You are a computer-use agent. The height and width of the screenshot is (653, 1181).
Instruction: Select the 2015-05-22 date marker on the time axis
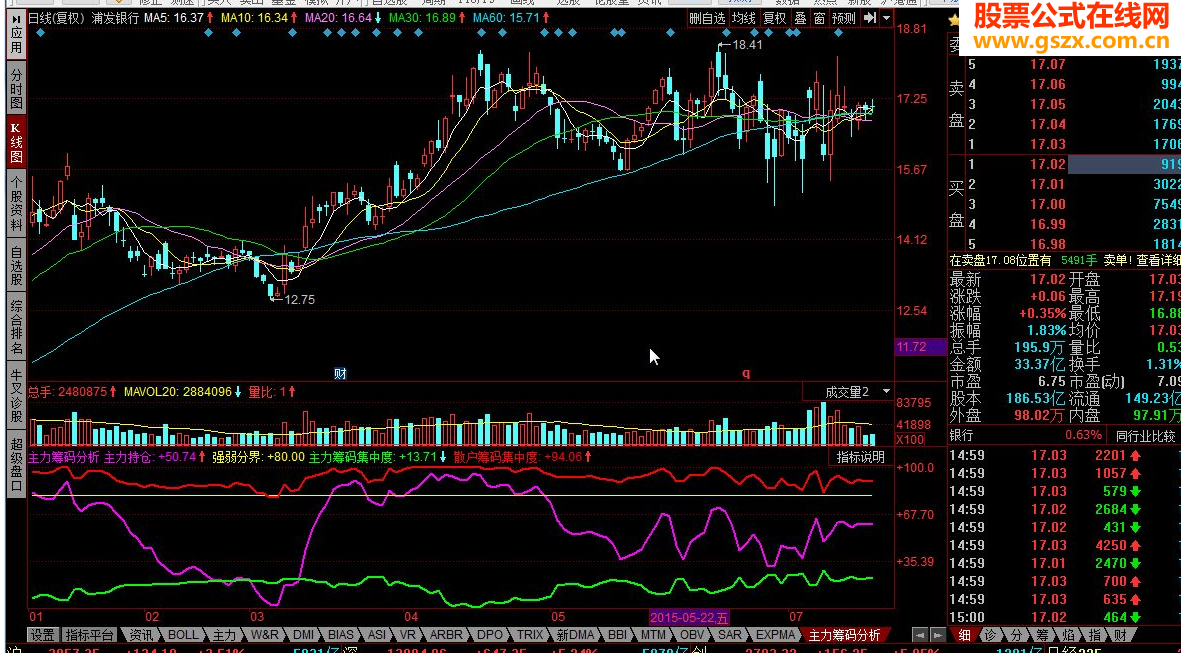point(689,618)
